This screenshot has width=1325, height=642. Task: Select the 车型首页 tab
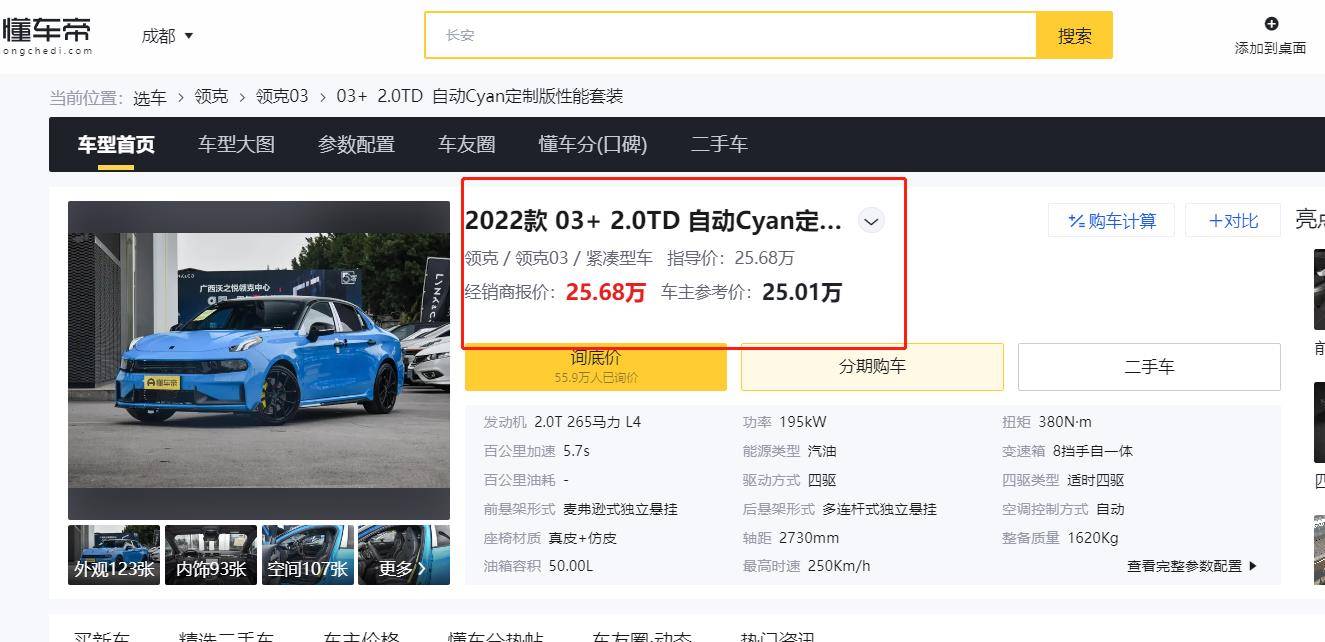pos(116,145)
